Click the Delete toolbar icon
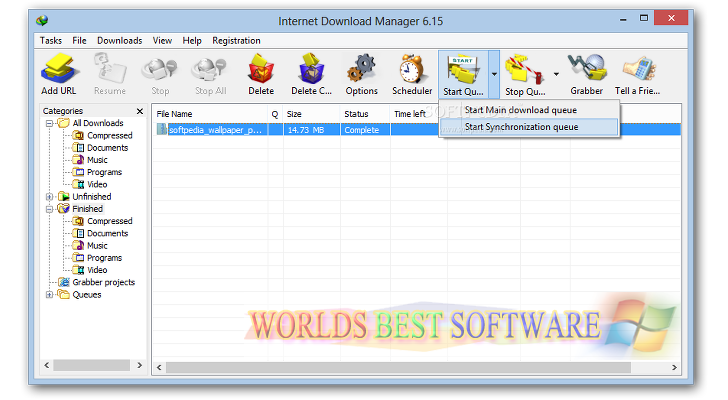 (x=261, y=68)
